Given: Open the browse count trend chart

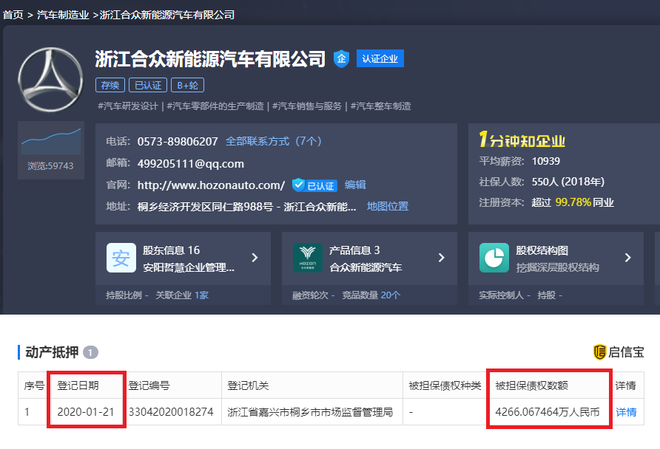Looking at the screenshot, I should pyautogui.click(x=51, y=141).
